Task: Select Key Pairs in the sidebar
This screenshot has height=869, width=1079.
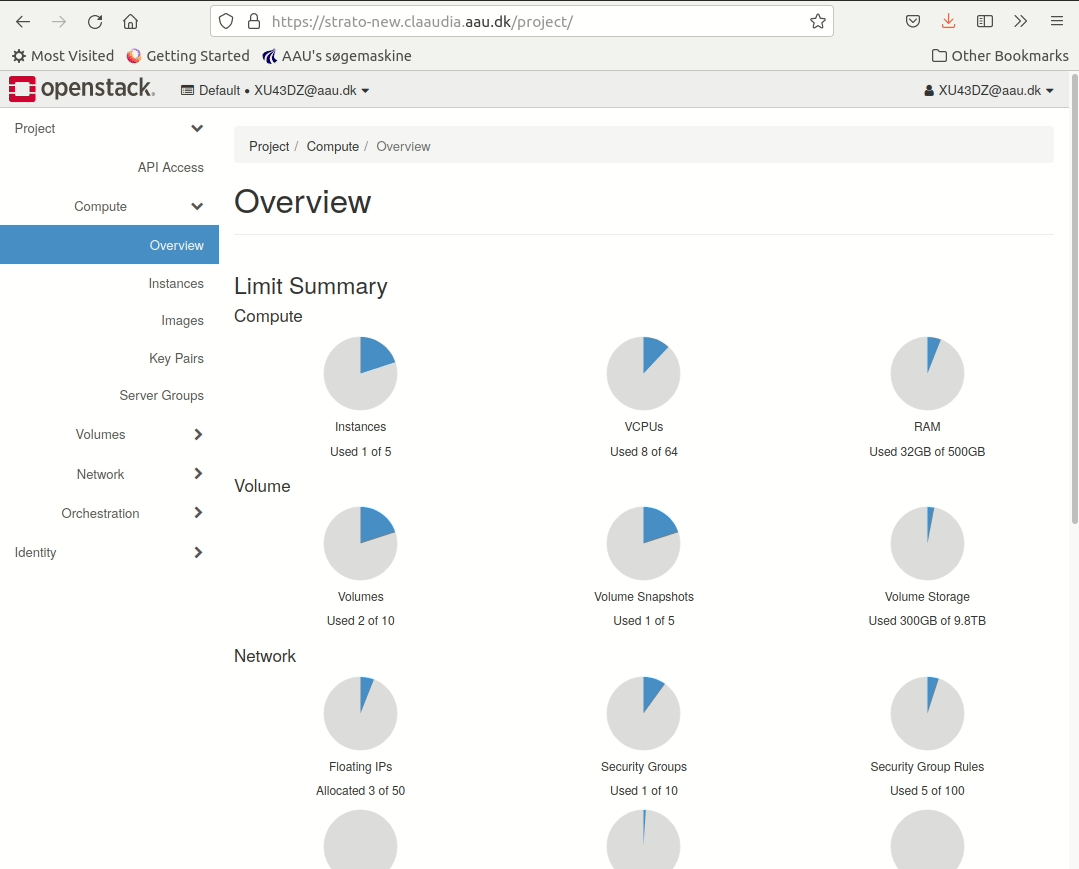Action: click(x=176, y=358)
